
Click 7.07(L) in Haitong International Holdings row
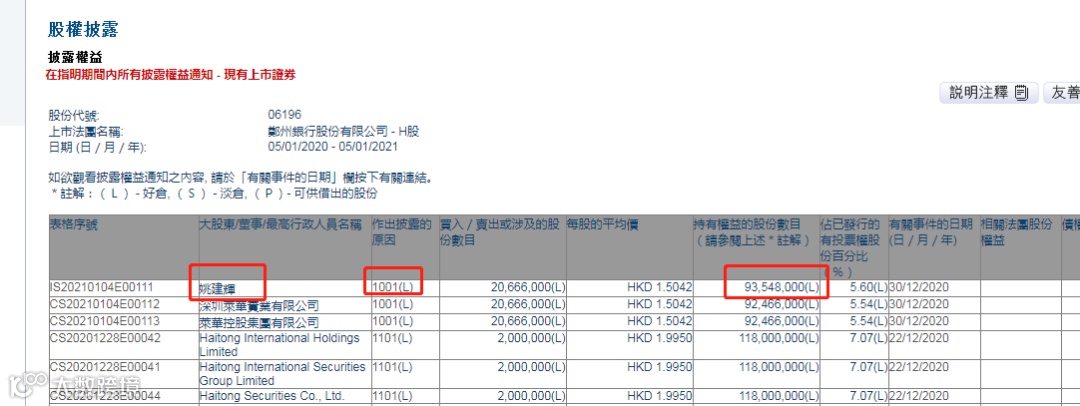pyautogui.click(x=870, y=338)
